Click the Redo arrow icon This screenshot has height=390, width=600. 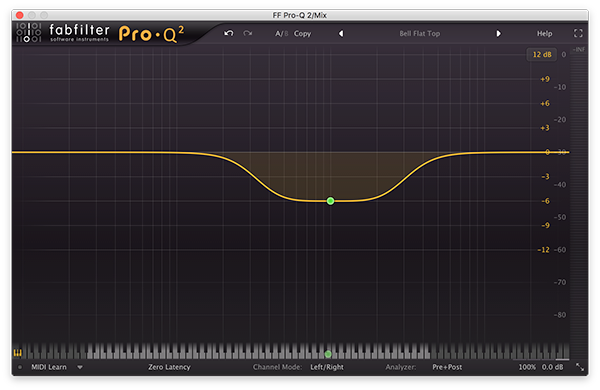(x=248, y=34)
